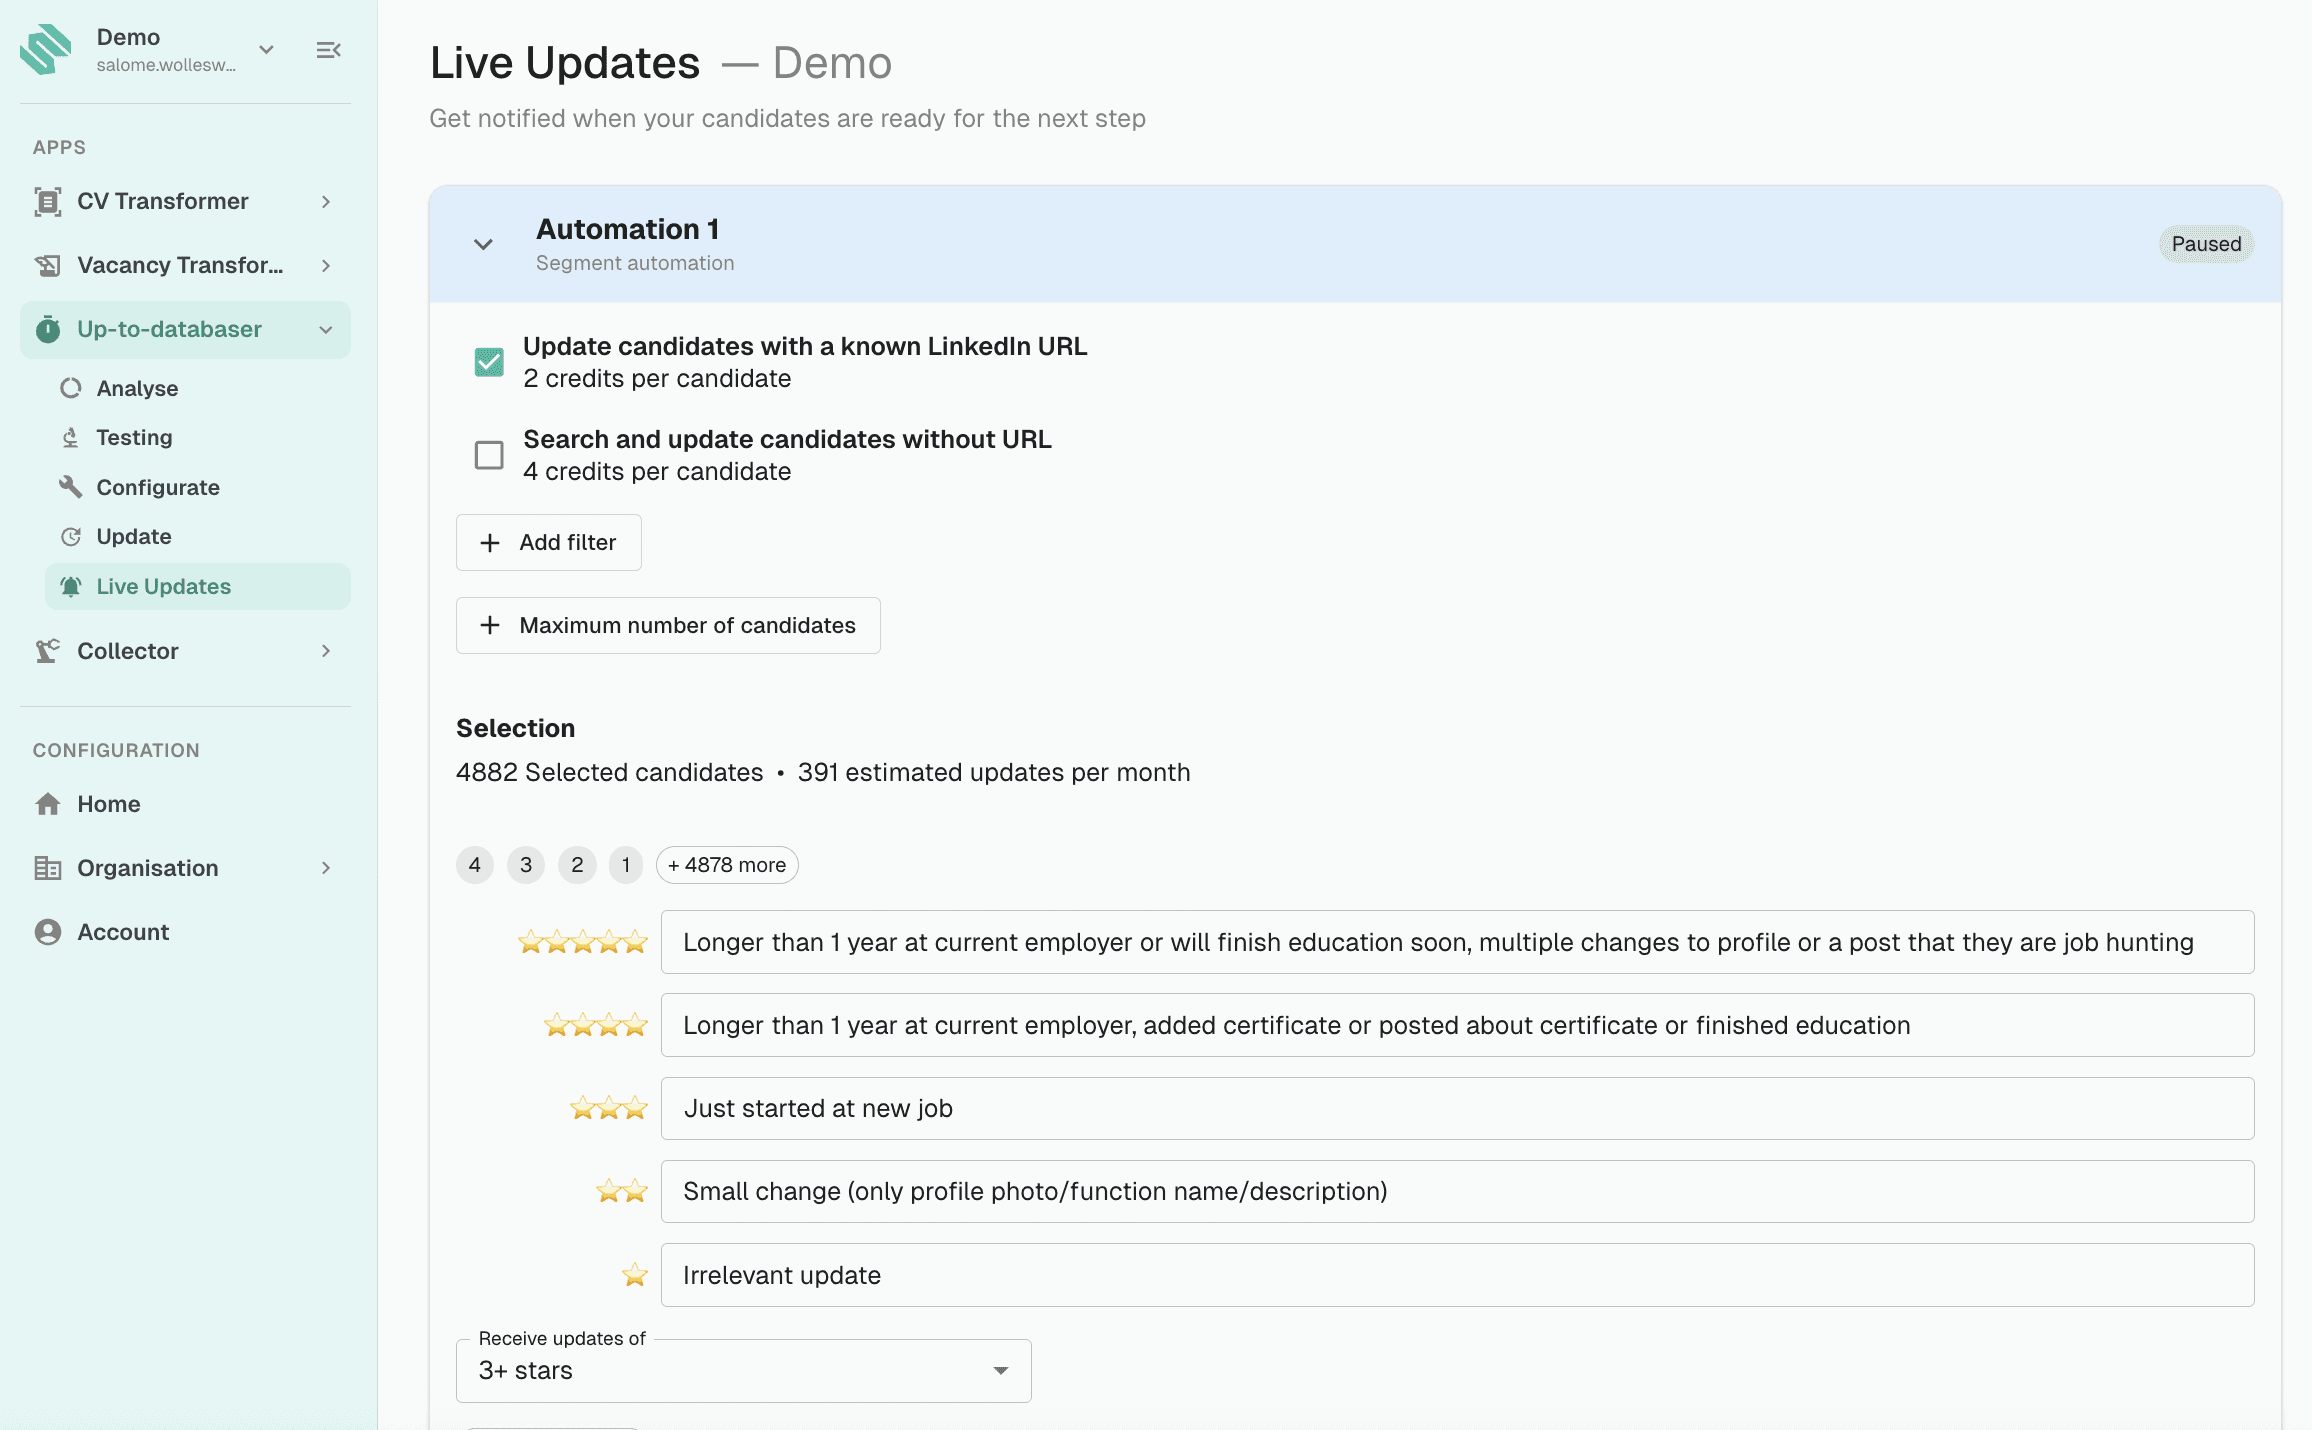Viewport: 2312px width, 1430px height.
Task: Click the Vacancy Transformer icon
Action: [x=47, y=265]
